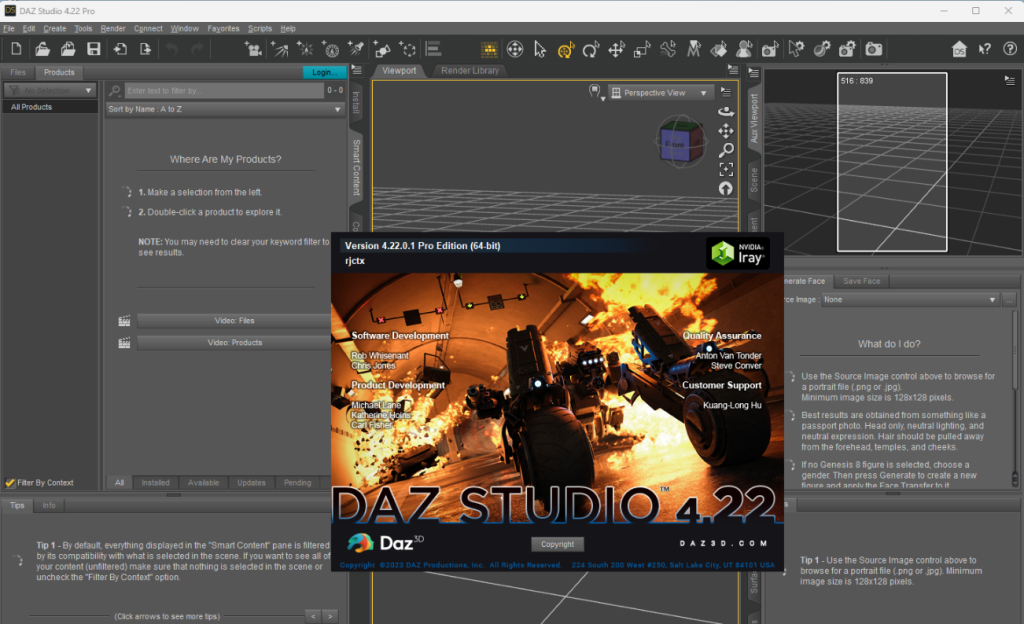This screenshot has width=1024, height=624.
Task: Select the Rotate tool in toolbar
Action: tap(590, 49)
